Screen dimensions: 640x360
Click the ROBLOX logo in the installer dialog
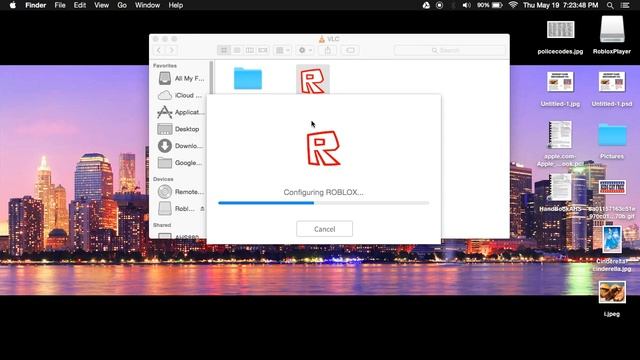tap(323, 148)
